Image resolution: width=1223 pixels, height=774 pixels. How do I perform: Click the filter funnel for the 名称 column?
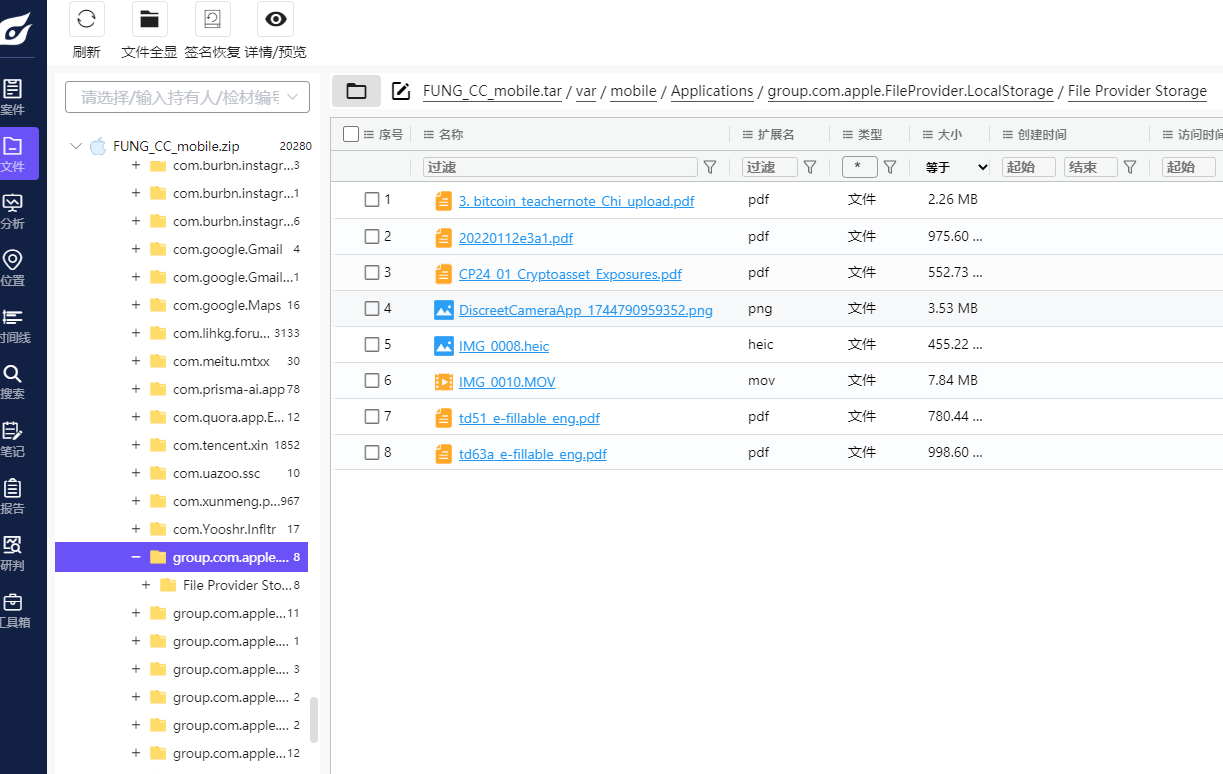coord(710,167)
